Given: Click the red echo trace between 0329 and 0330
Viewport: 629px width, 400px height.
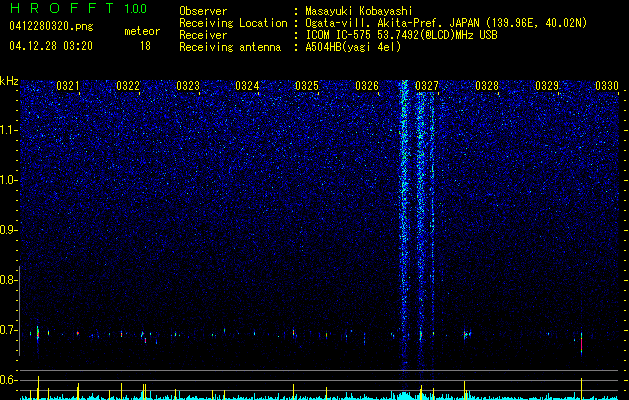Looking at the screenshot, I should click(581, 343).
